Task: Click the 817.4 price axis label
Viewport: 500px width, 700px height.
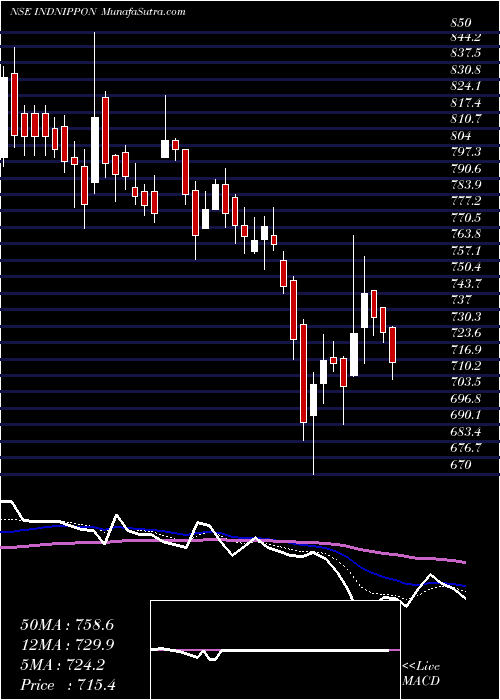Action: tap(466, 103)
